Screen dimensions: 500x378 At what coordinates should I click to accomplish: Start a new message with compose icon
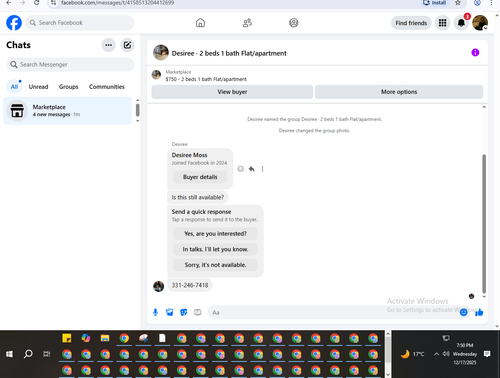click(x=127, y=45)
